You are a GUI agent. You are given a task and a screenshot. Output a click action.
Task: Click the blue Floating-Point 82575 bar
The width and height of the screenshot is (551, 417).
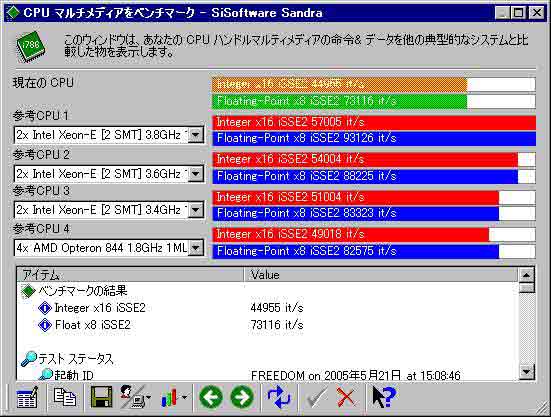coord(356,251)
